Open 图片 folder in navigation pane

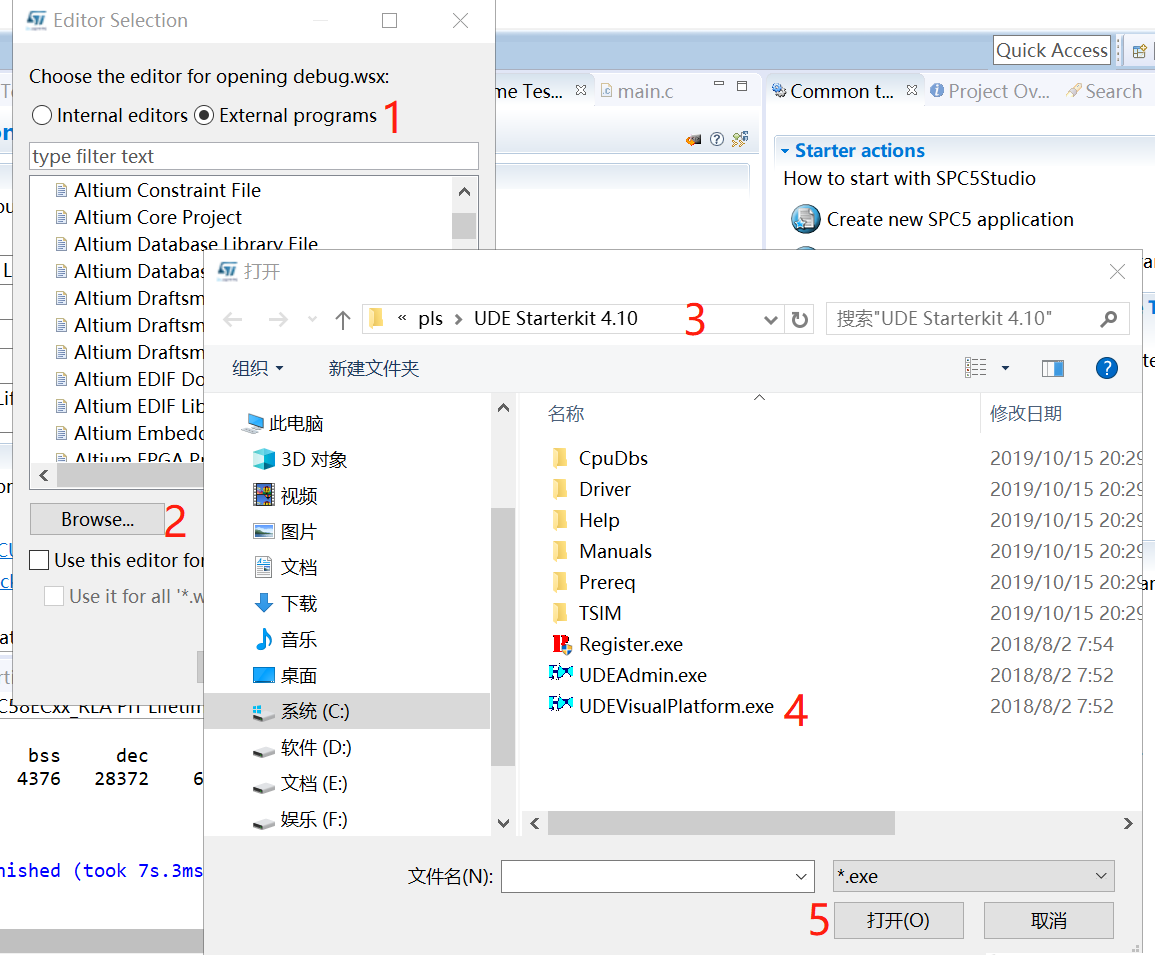coord(286,531)
